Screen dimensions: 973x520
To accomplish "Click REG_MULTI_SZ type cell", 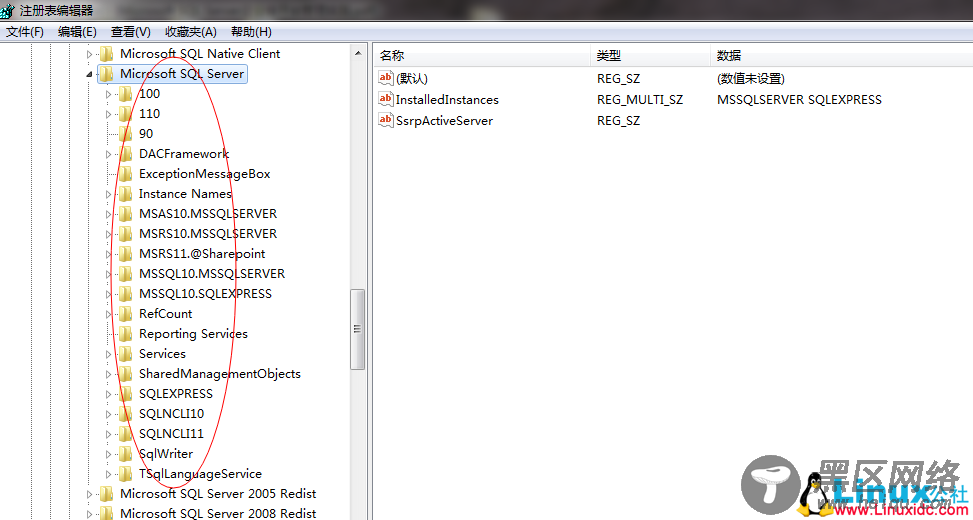I will pos(640,99).
